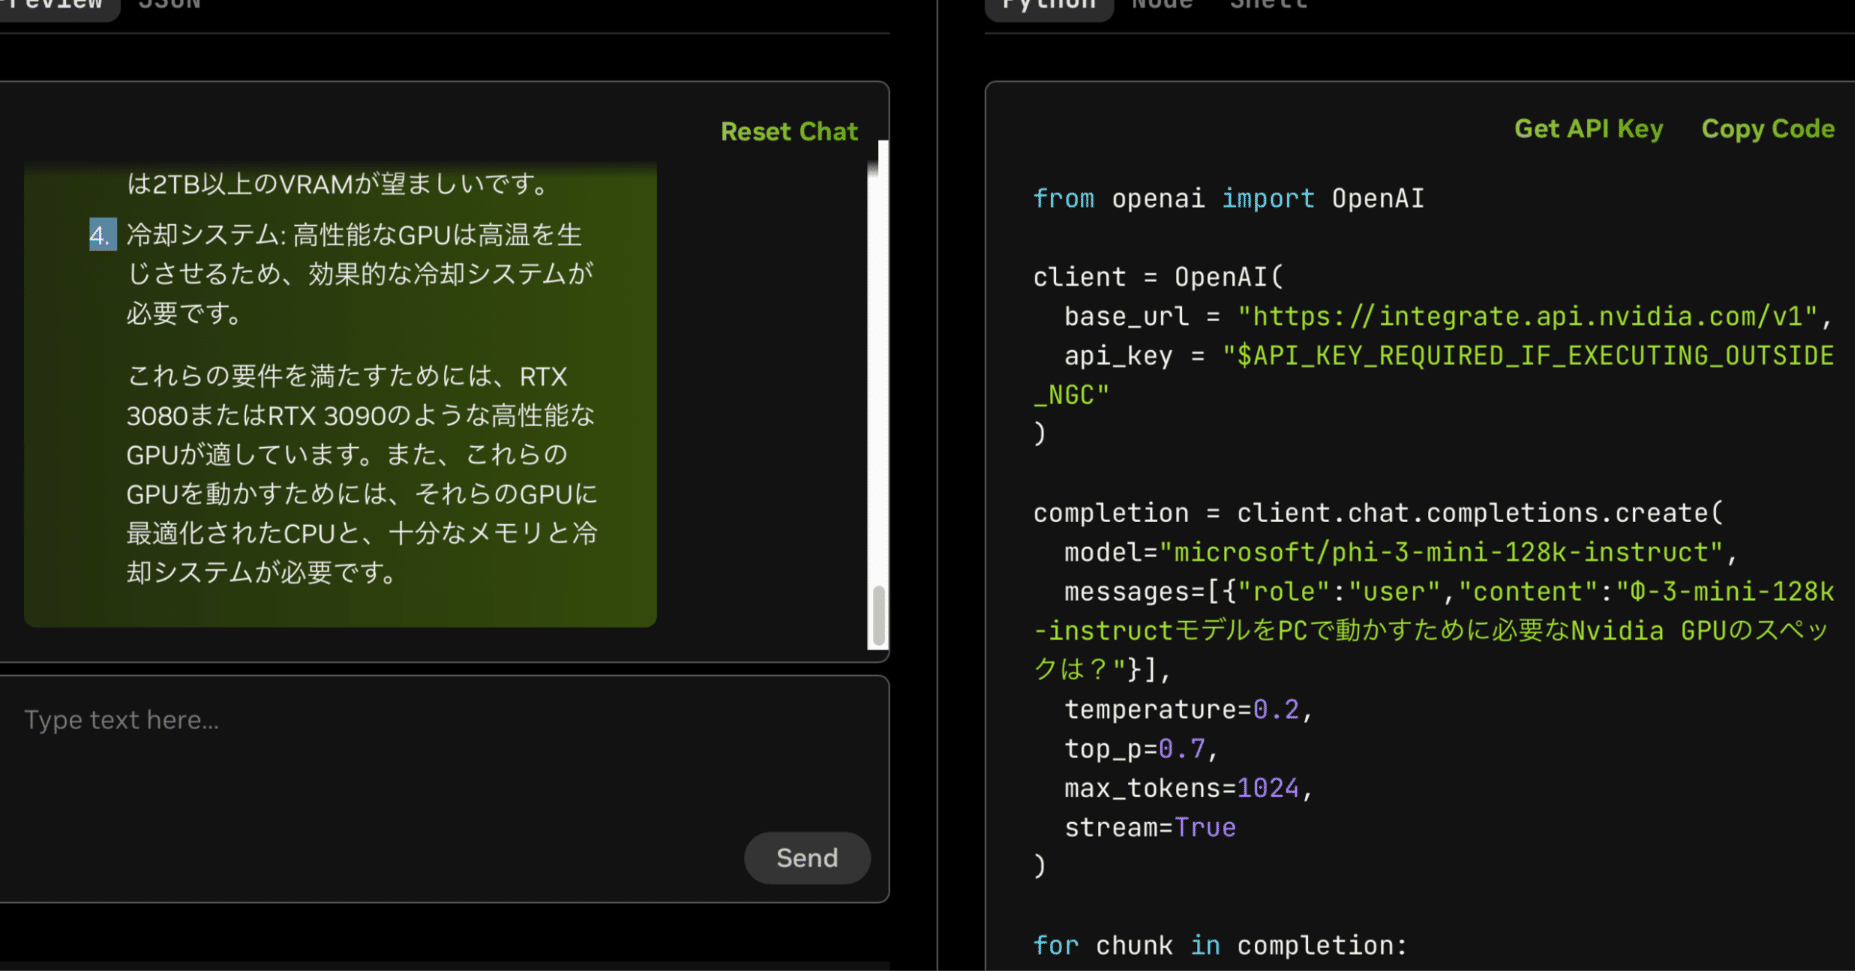
Task: Click the integrate.api.nvidia.com base_url string
Action: (x=1527, y=317)
